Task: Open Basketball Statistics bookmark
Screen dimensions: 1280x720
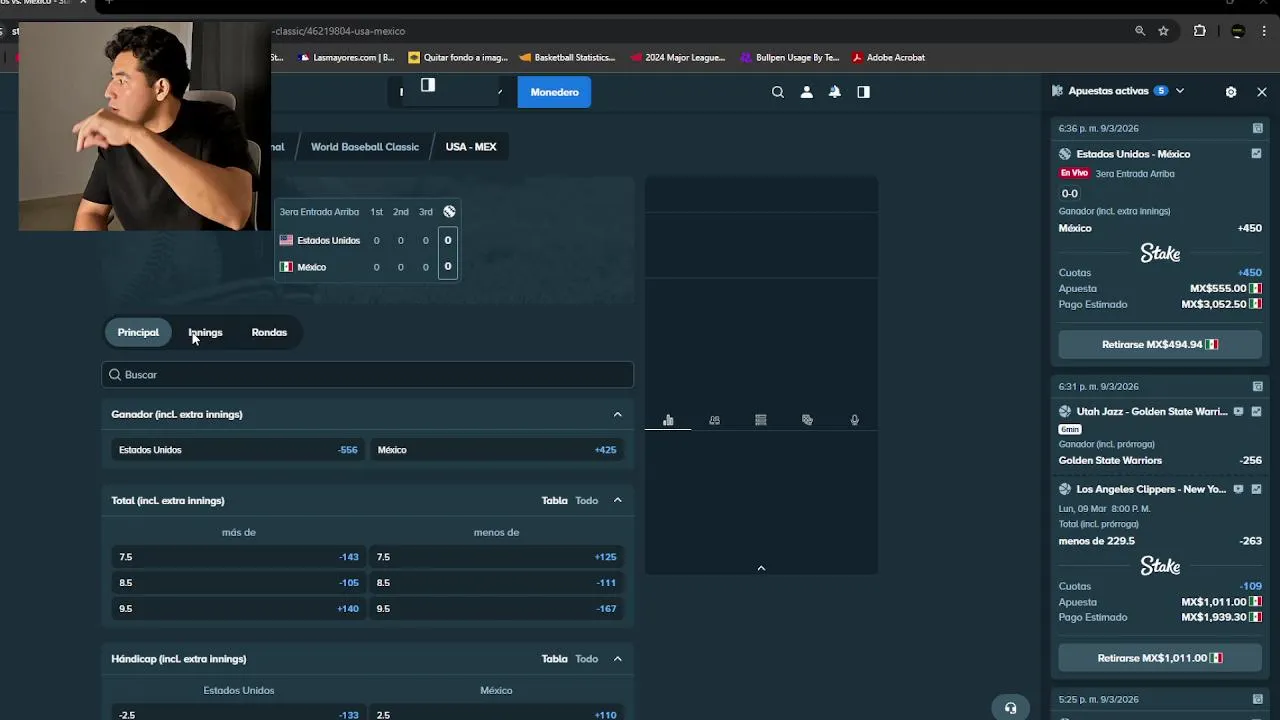Action: 567,57
